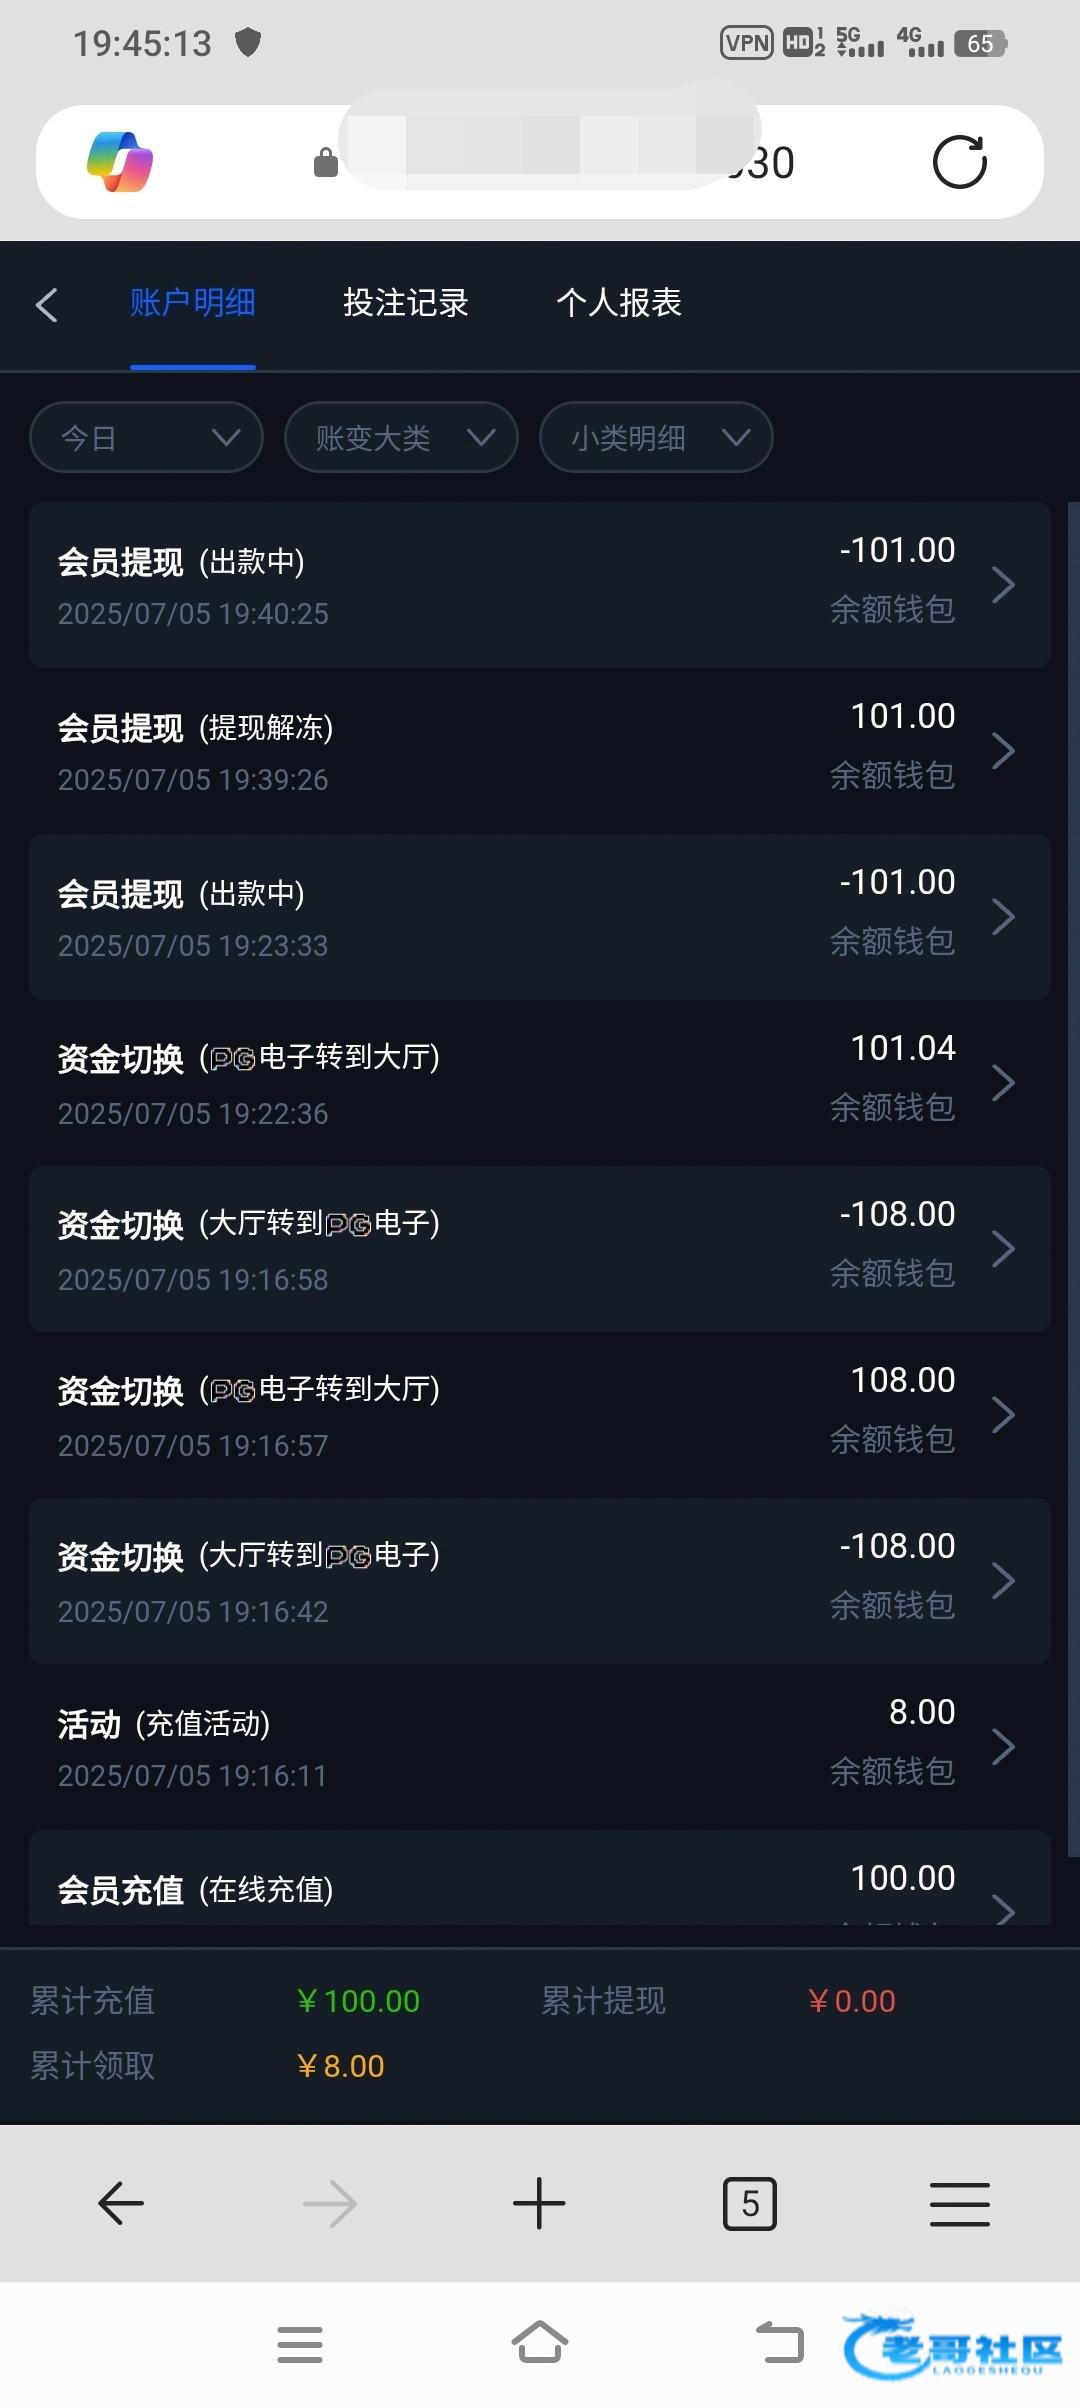Expand the 账变大类 category dropdown

pos(401,437)
